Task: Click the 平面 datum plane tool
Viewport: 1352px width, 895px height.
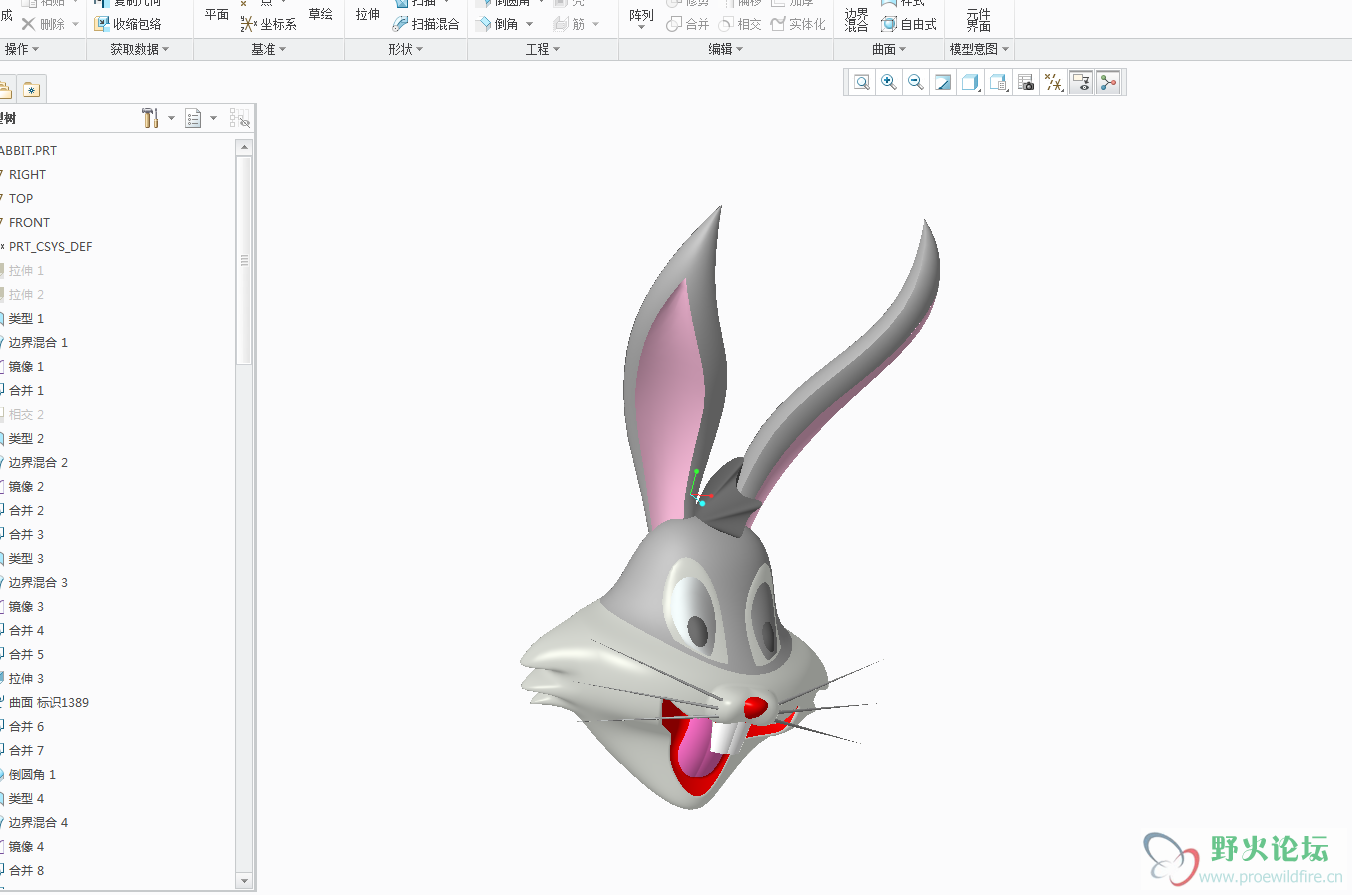Action: [217, 15]
